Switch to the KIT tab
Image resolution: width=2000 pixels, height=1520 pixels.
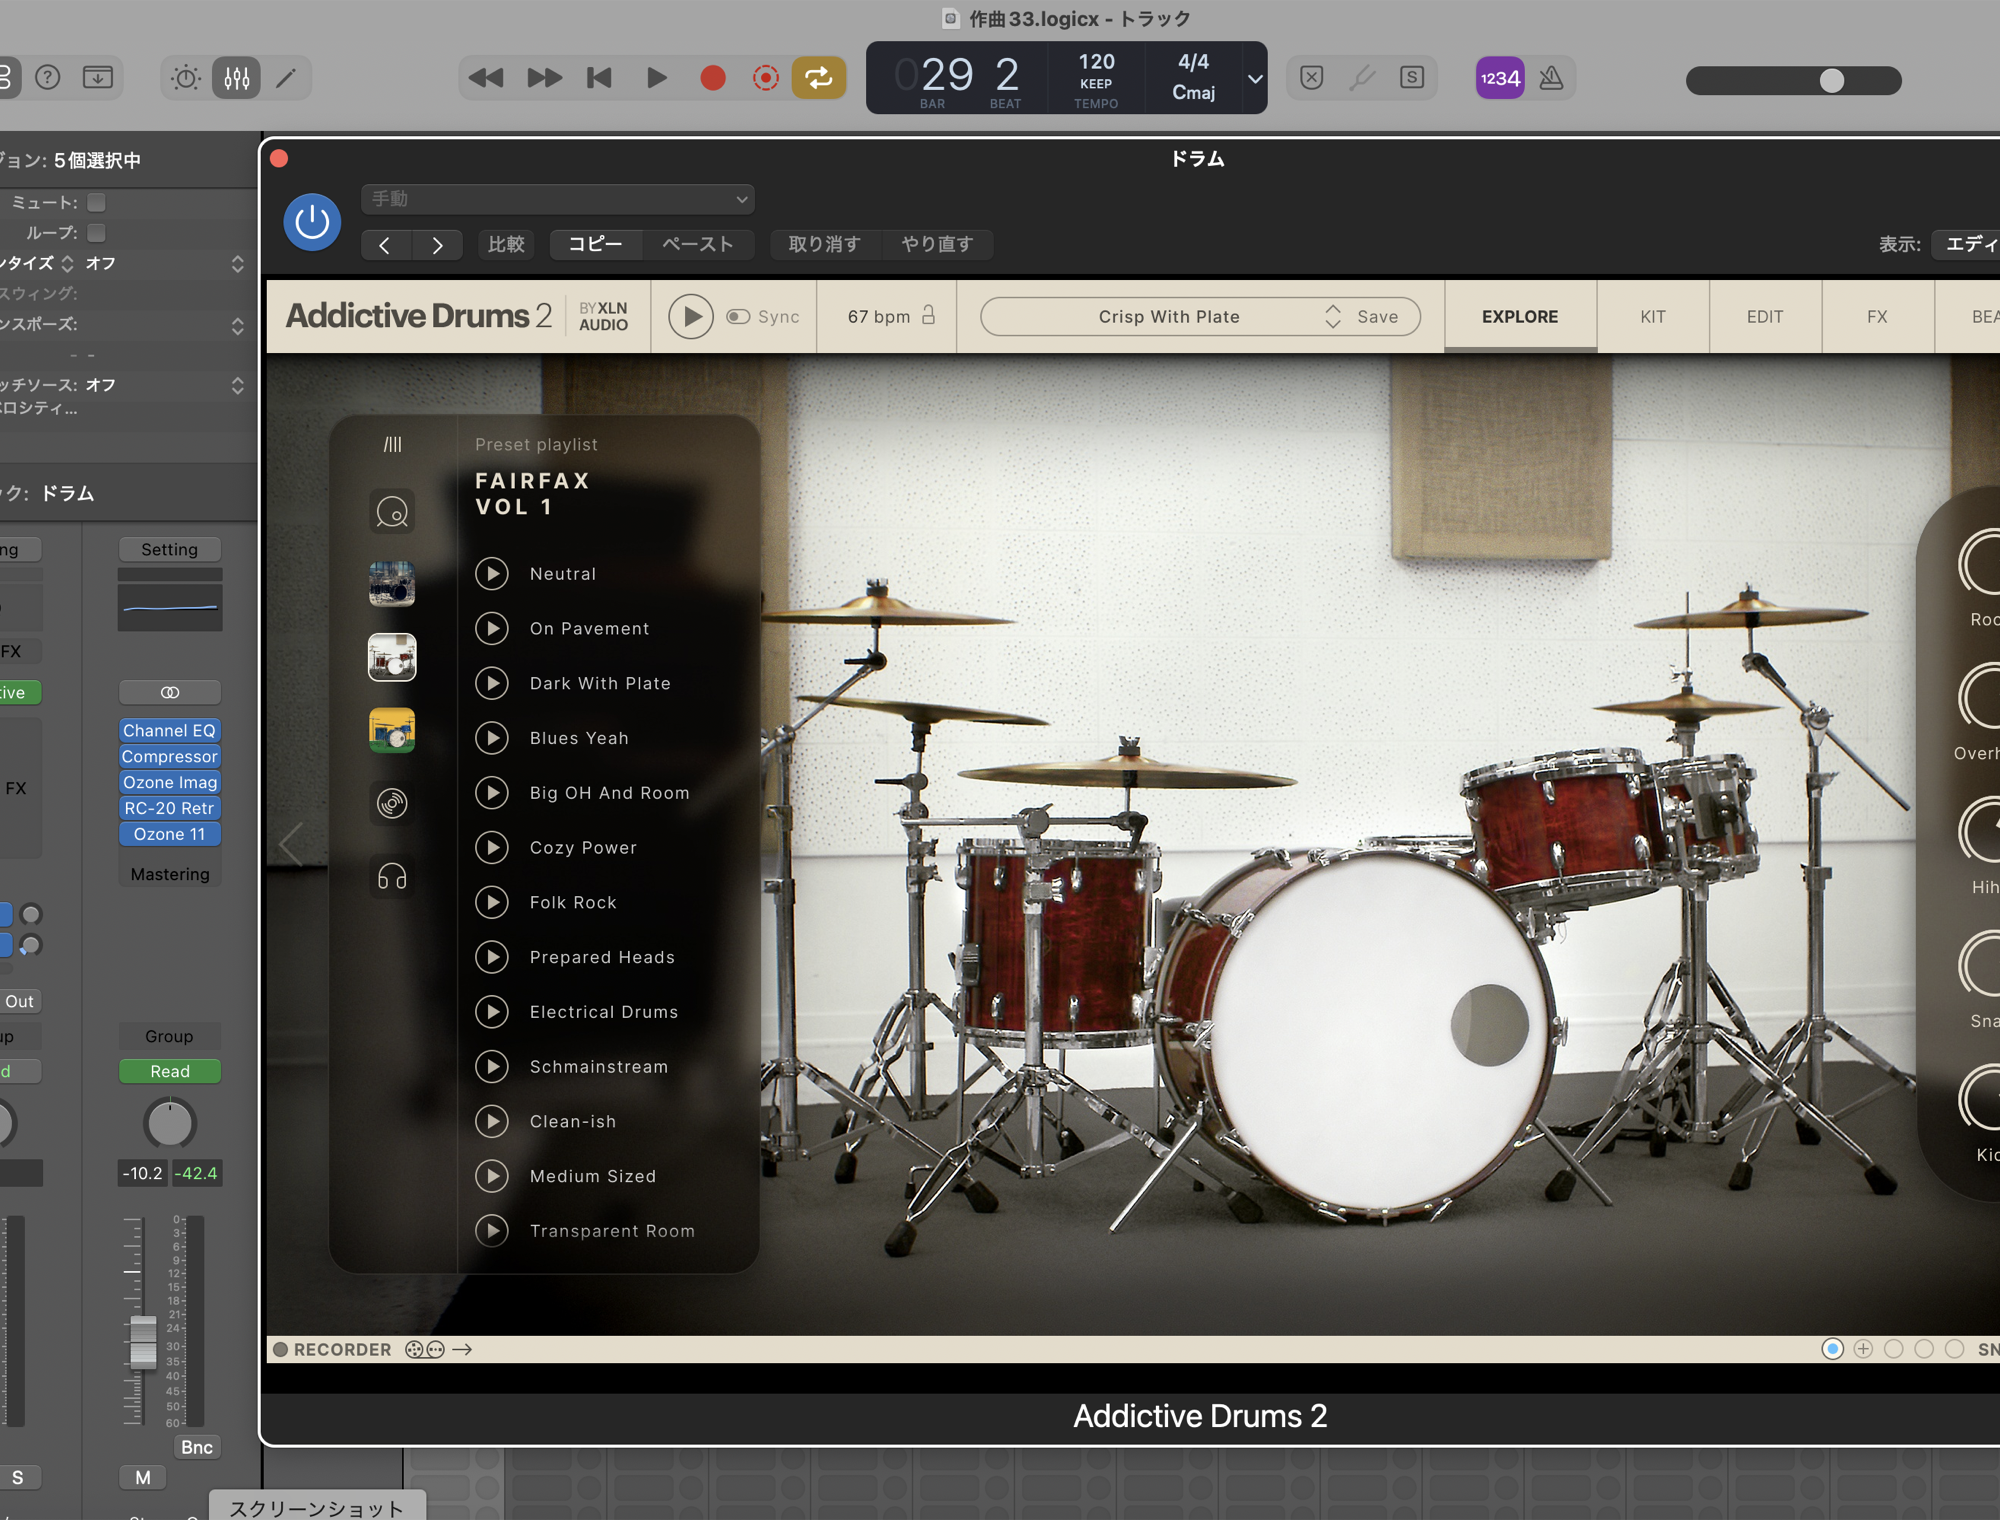pos(1653,317)
